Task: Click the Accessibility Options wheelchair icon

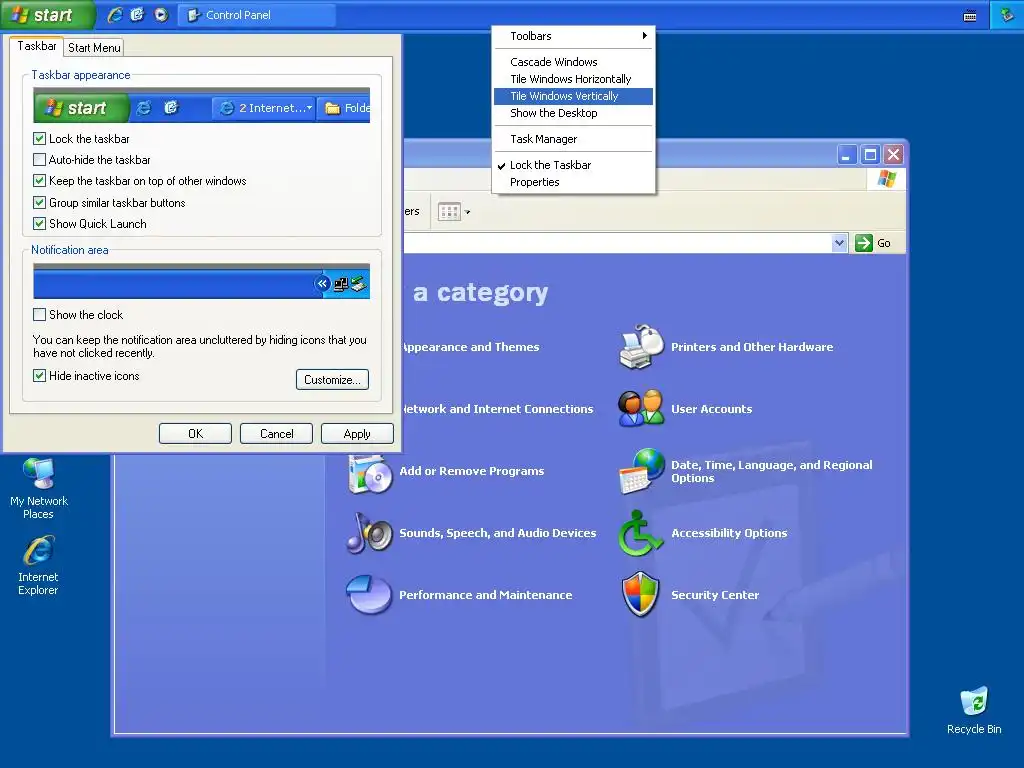Action: click(x=641, y=533)
